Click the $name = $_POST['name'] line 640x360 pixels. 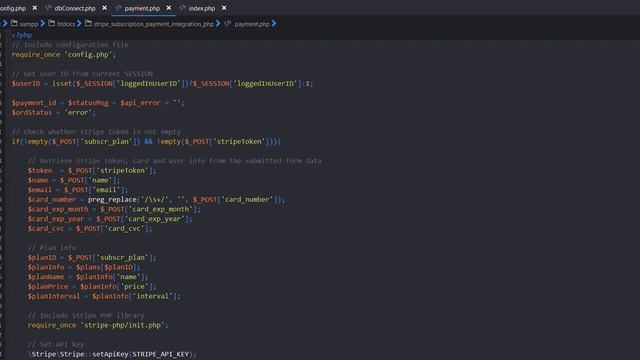click(74, 180)
